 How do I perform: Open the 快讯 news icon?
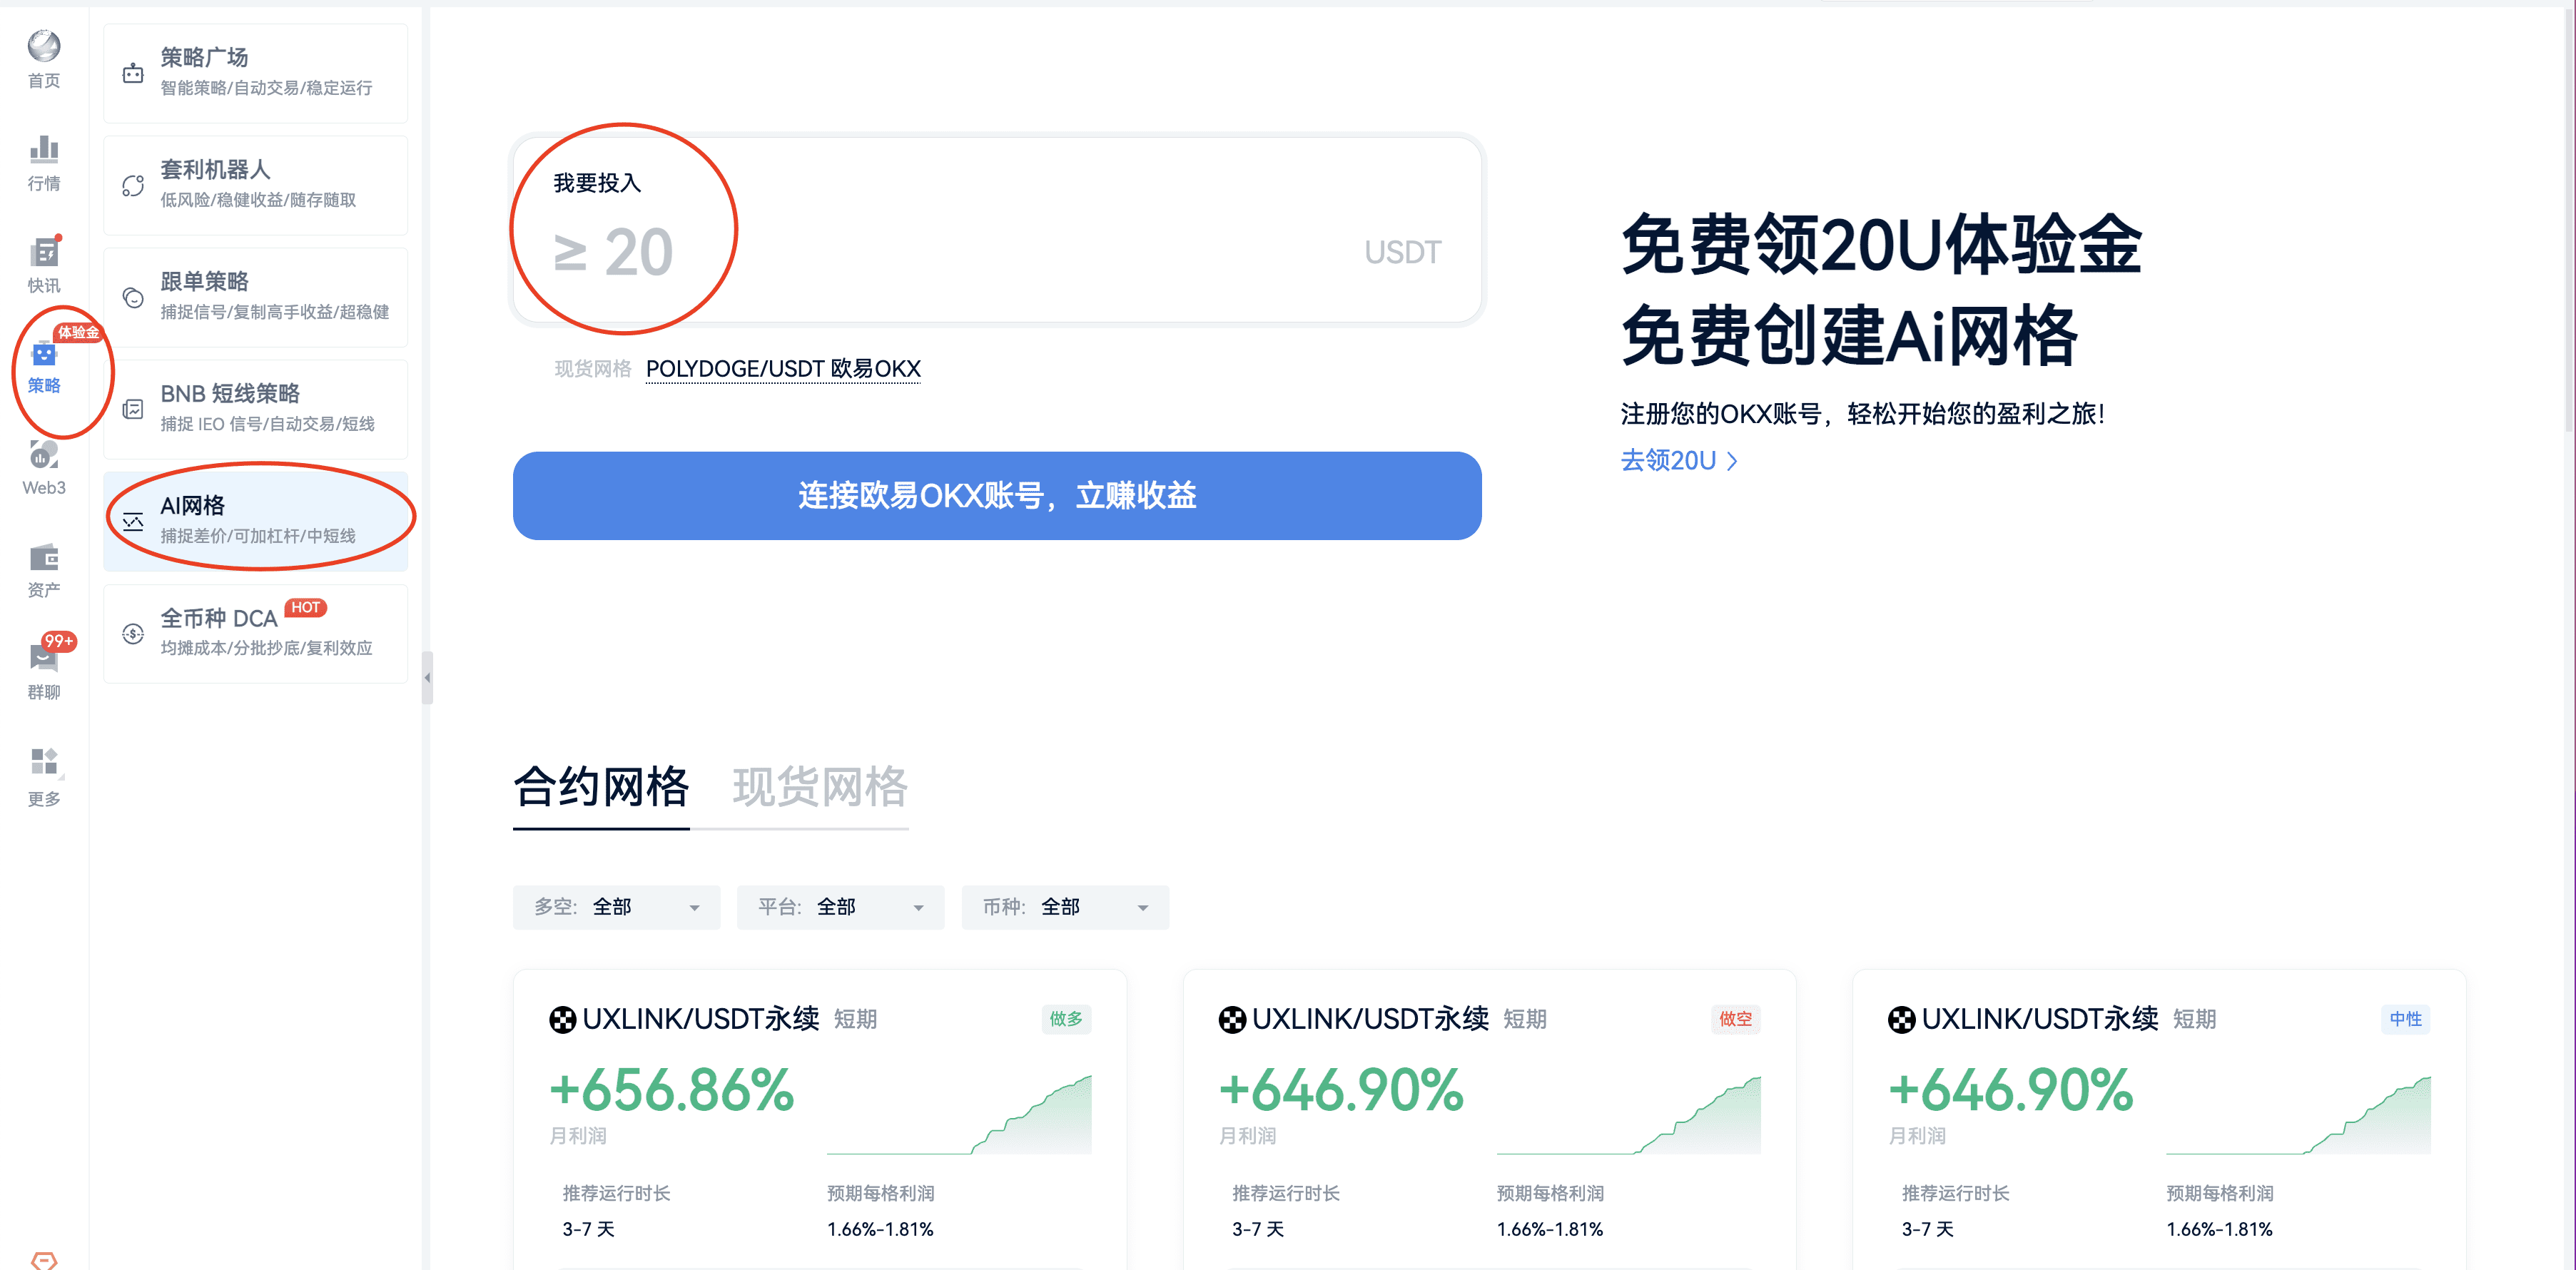click(44, 252)
